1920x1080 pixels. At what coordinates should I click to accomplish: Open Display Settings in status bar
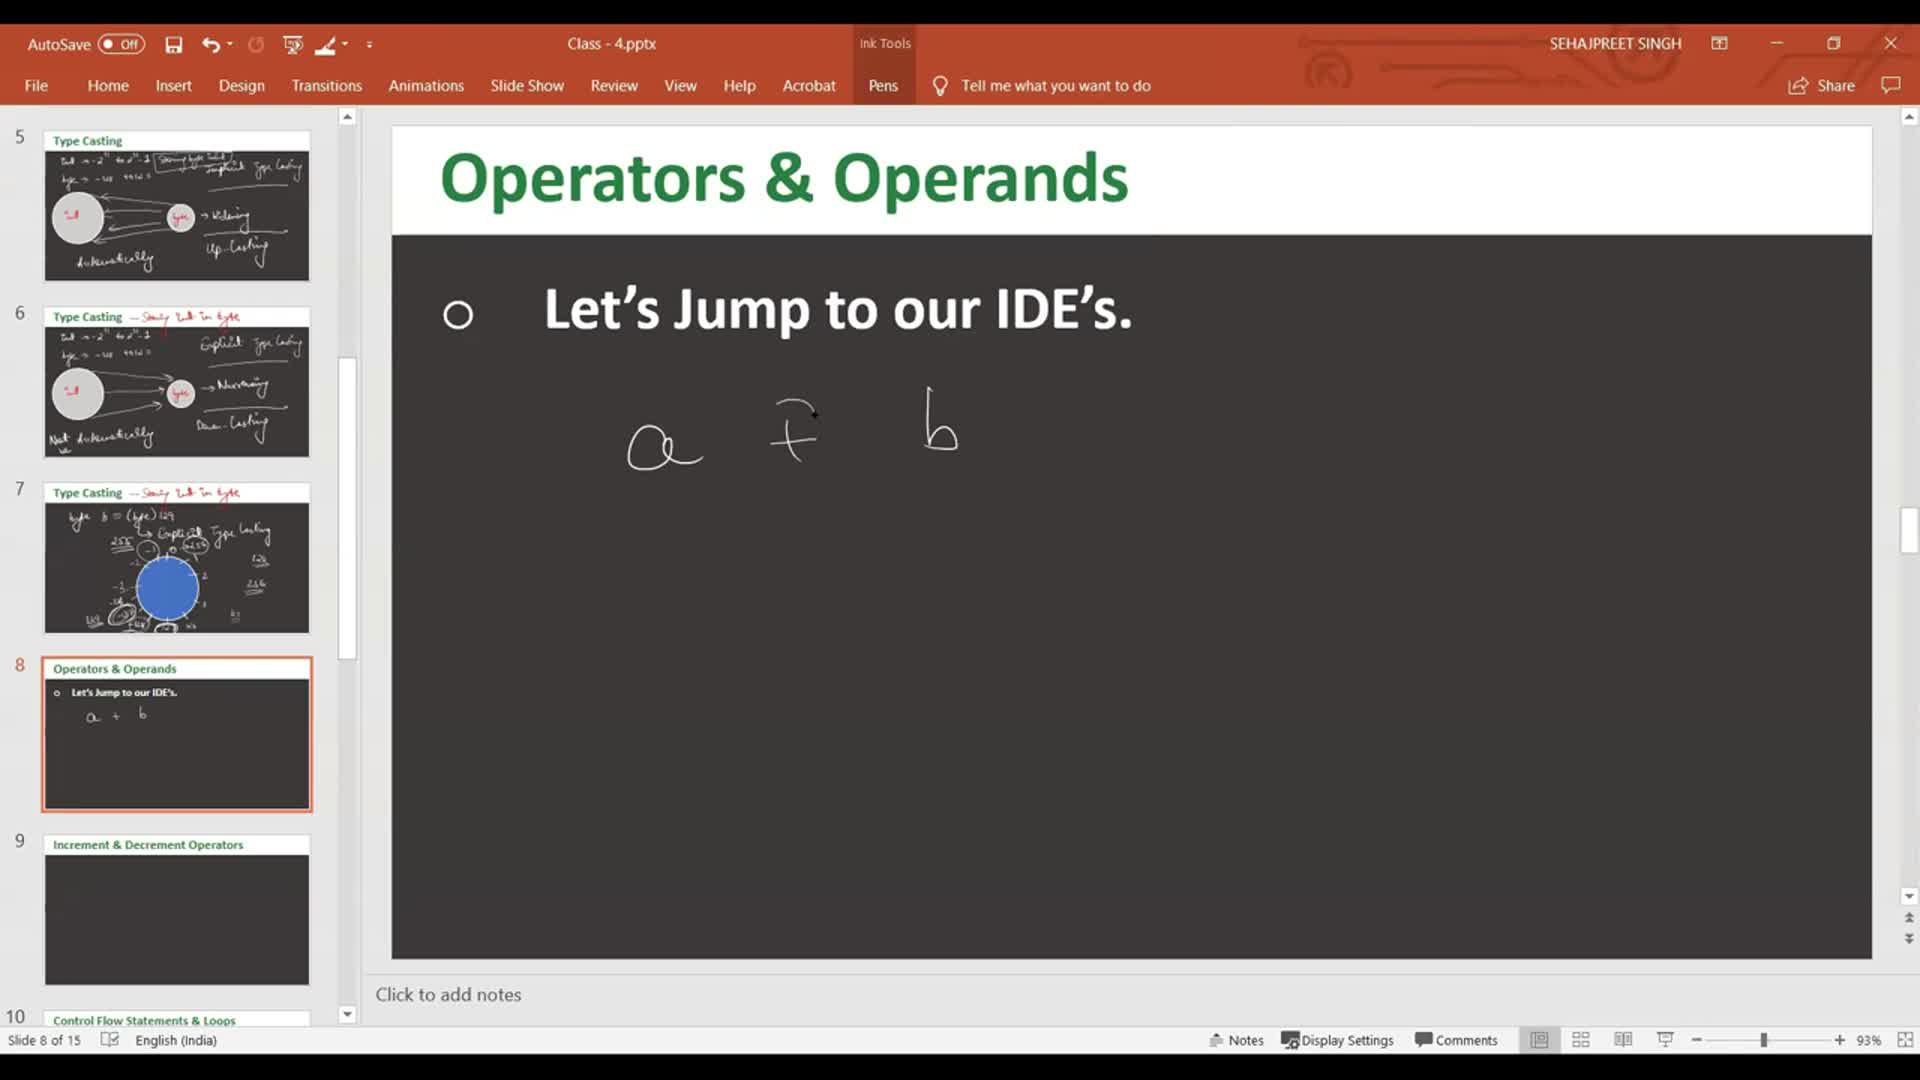(x=1337, y=1040)
